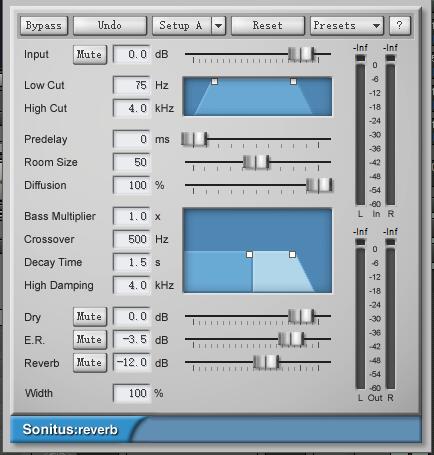
Task: Open the Setup A dropdown arrow
Action: pyautogui.click(x=219, y=26)
